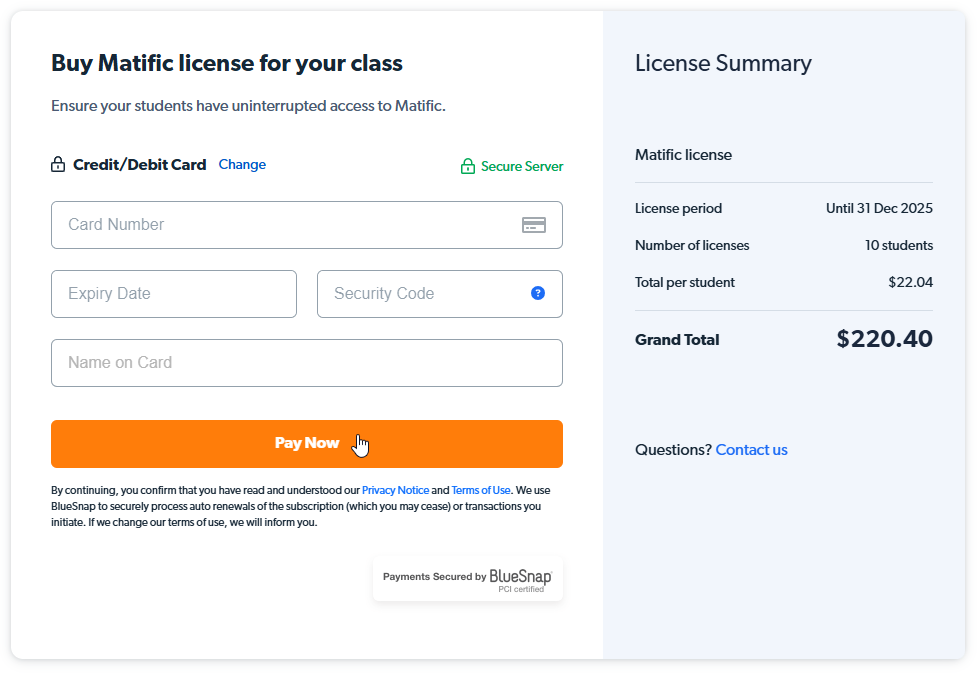Image resolution: width=980 pixels, height=674 pixels.
Task: Click the blue question mark help icon
Action: (x=538, y=293)
